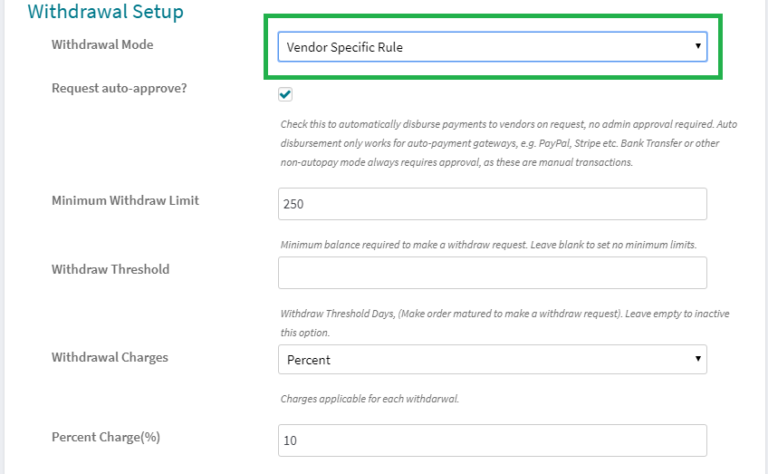Toggle the Request auto-approve checkbox
The image size is (768, 474).
tap(285, 94)
